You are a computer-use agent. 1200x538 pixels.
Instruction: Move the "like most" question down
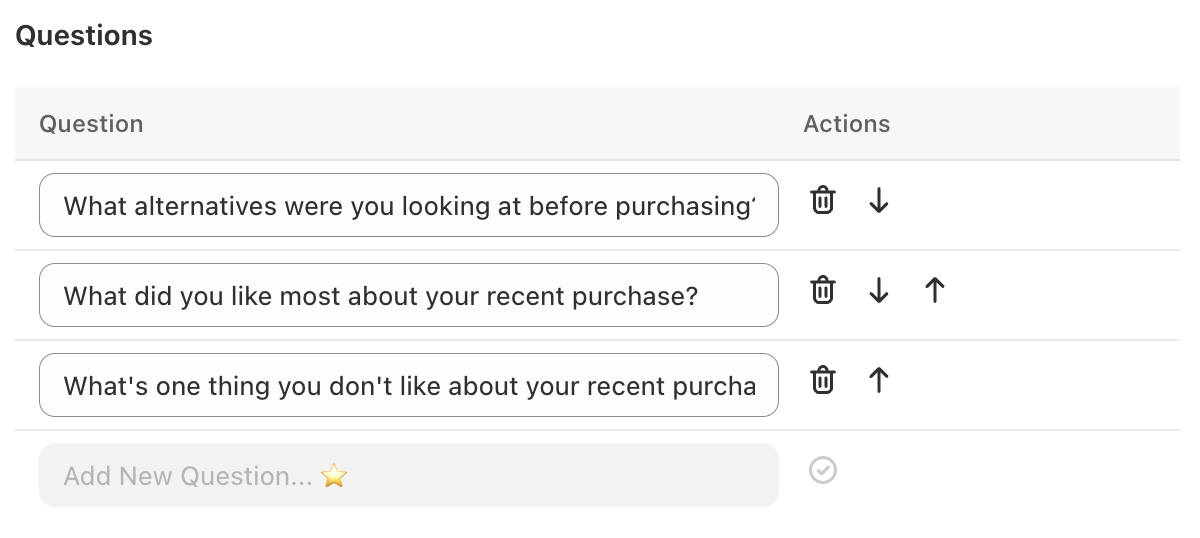(x=879, y=290)
